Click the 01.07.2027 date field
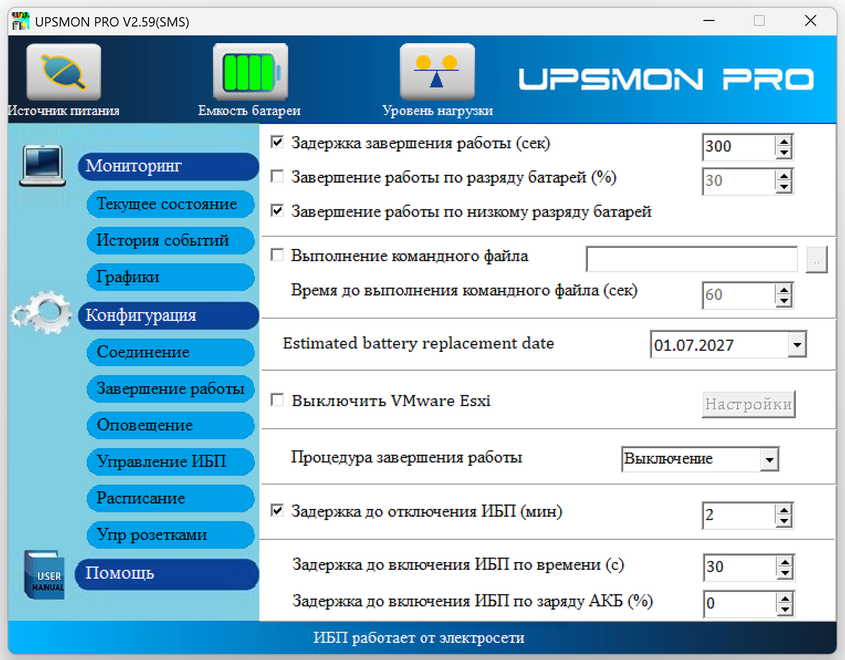Viewport: 845px width, 660px height. pos(719,345)
